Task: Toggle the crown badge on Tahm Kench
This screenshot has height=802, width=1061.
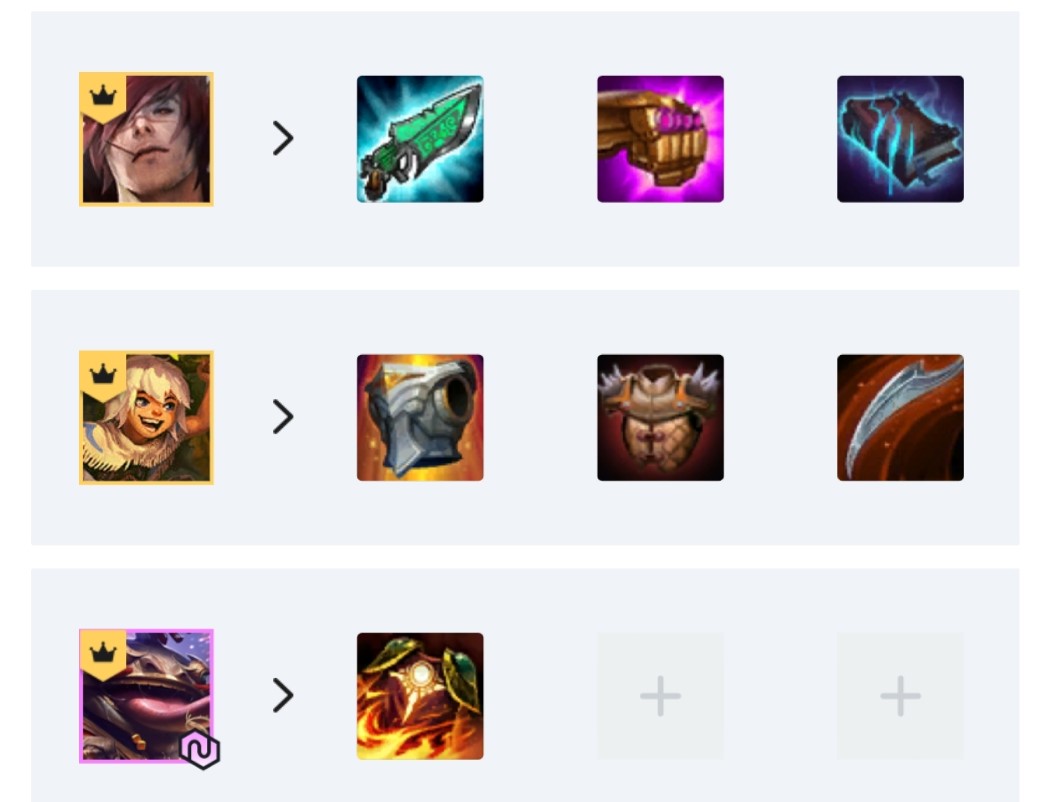Action: [x=103, y=654]
